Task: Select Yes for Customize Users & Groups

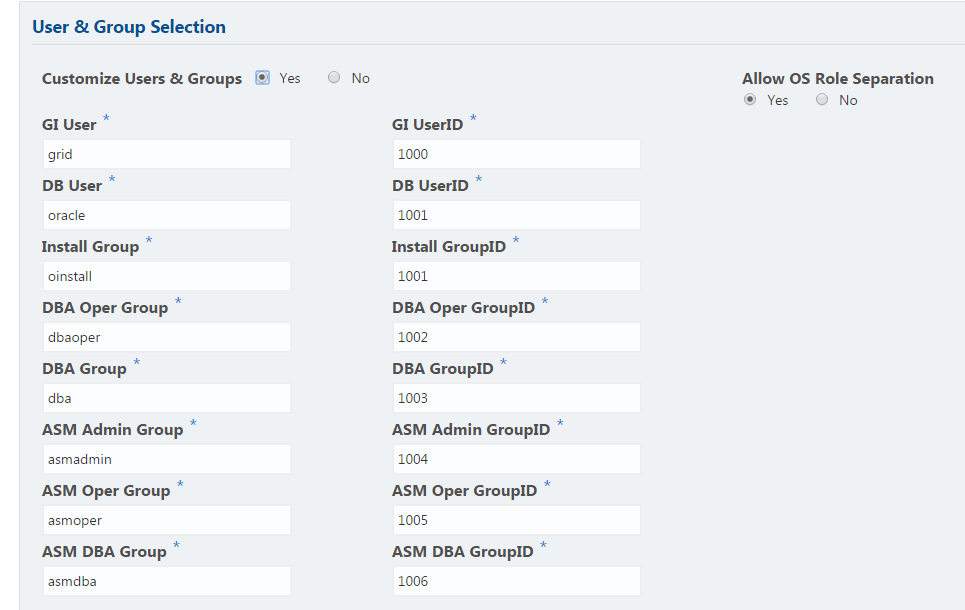Action: (262, 78)
